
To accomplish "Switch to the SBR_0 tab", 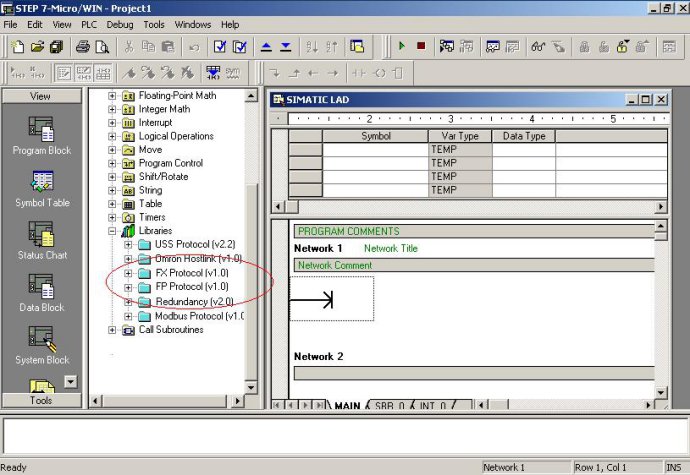I will [x=389, y=405].
